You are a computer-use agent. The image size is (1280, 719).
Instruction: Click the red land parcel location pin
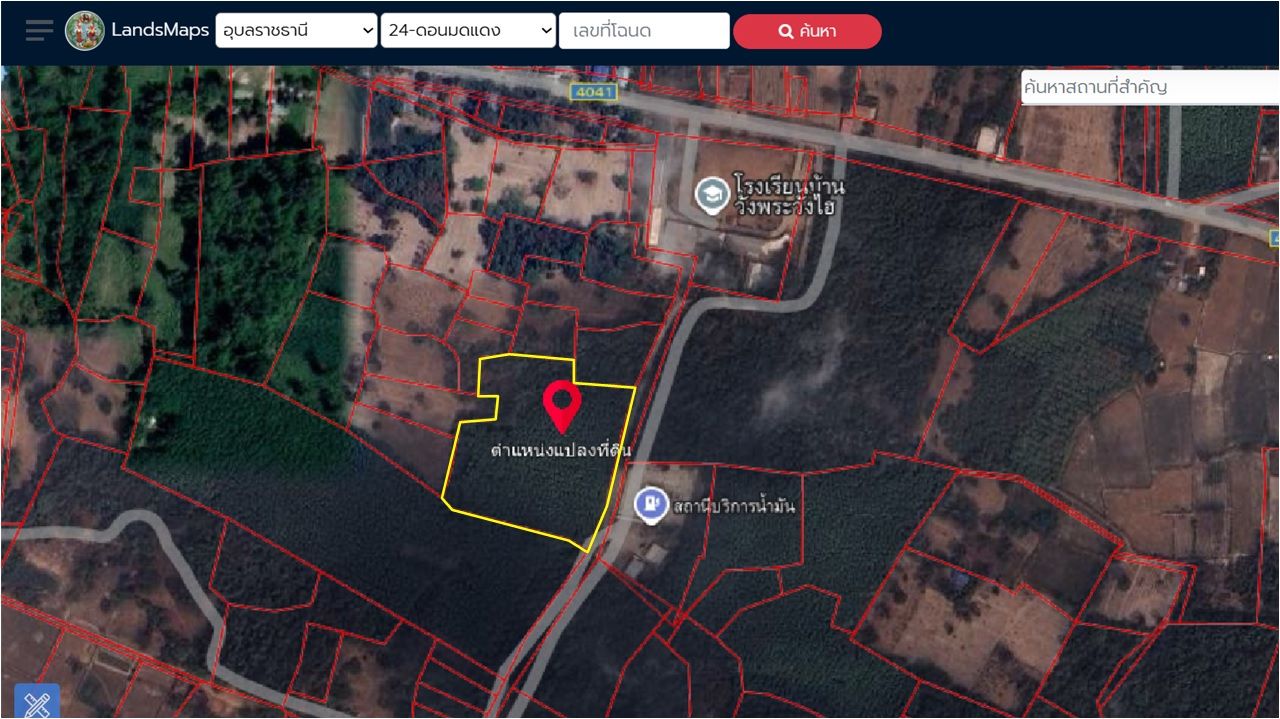pos(562,404)
